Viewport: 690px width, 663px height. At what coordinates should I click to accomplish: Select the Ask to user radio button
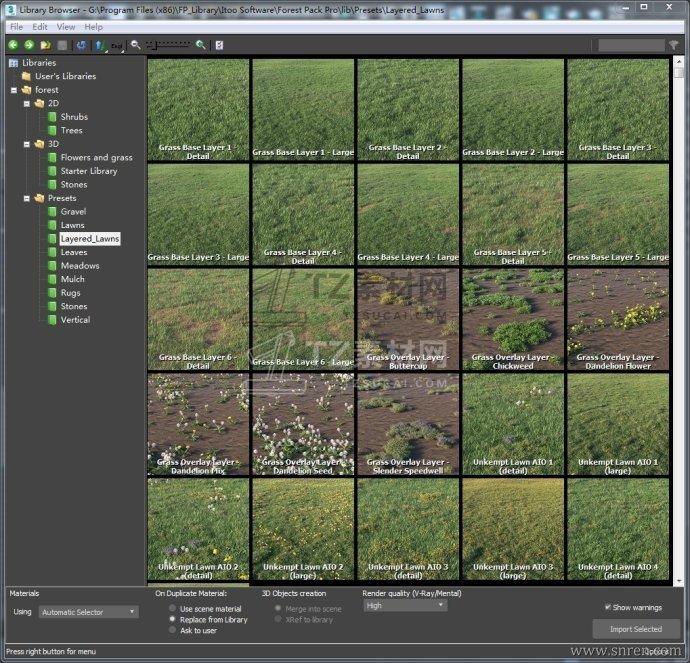click(x=172, y=630)
